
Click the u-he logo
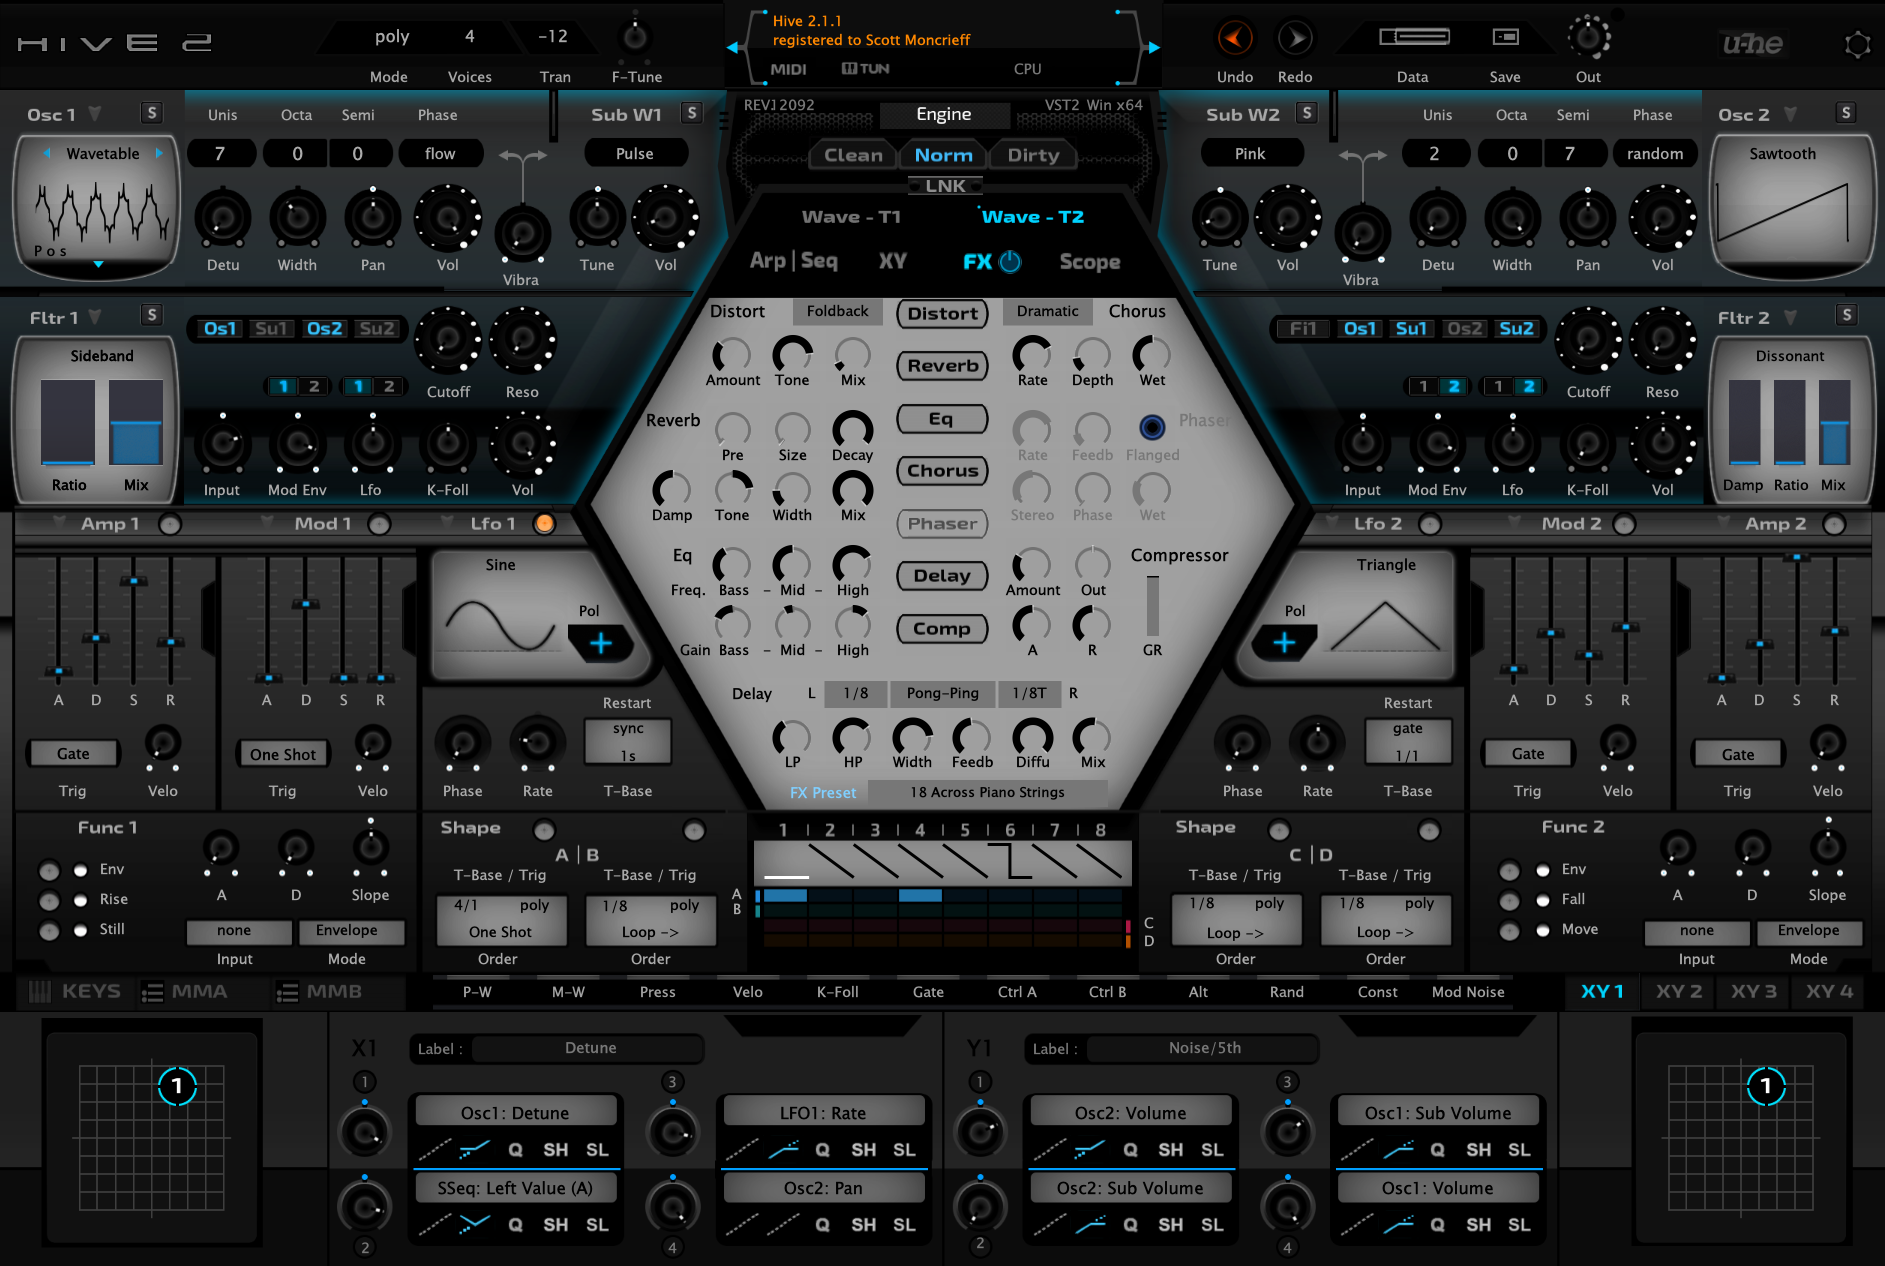click(1752, 43)
